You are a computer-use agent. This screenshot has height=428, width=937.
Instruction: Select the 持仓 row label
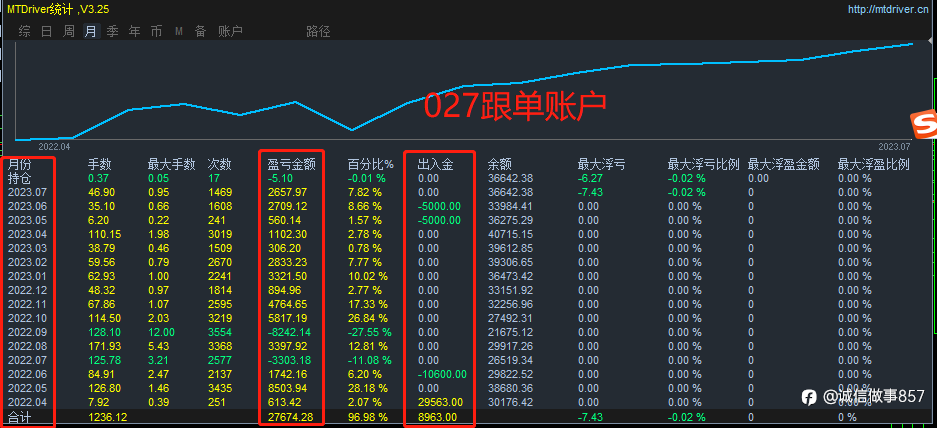[x=19, y=178]
